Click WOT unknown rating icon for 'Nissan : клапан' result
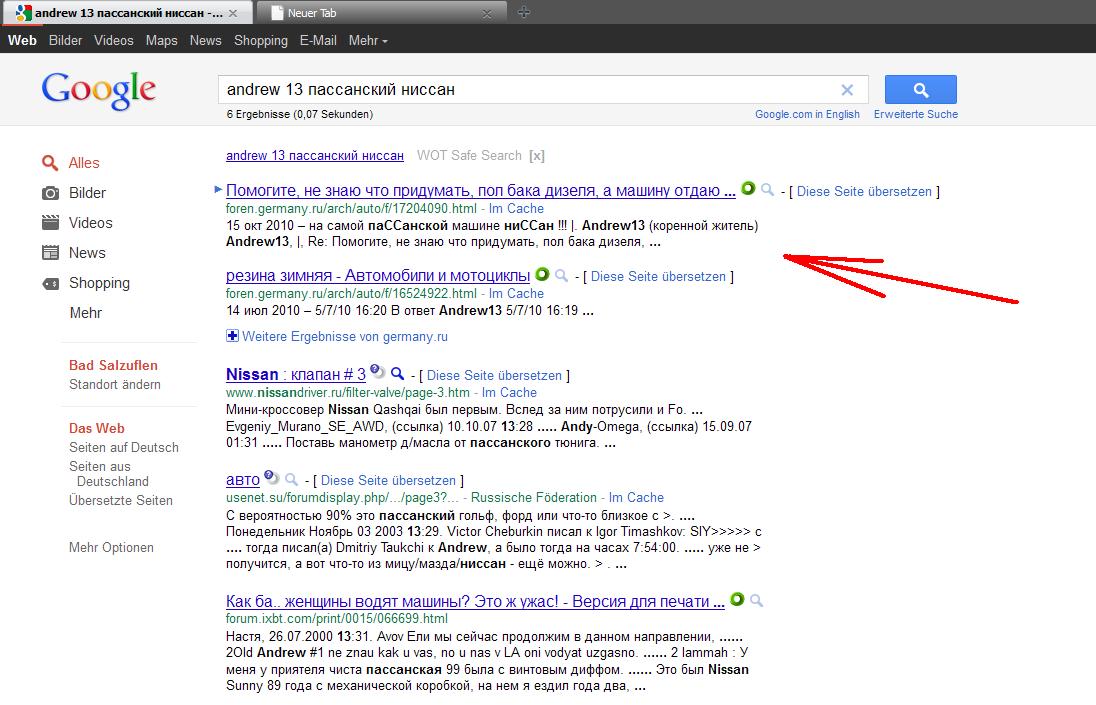 pos(377,370)
